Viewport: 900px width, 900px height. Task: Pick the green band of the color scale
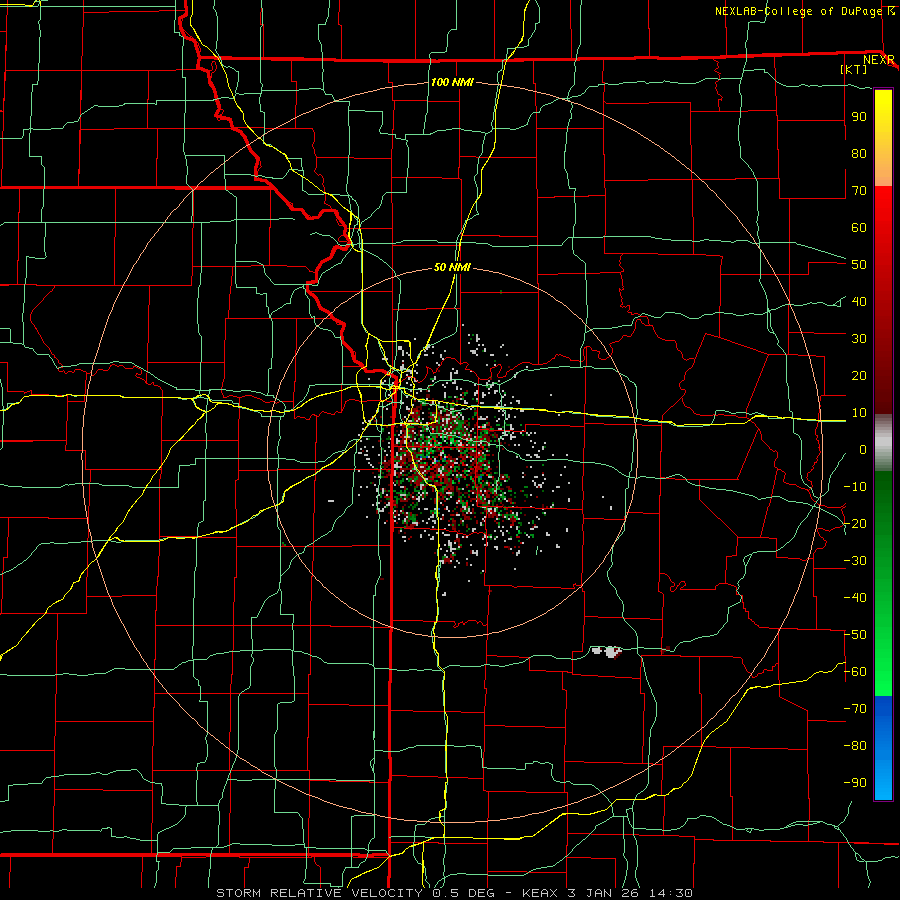(x=883, y=584)
